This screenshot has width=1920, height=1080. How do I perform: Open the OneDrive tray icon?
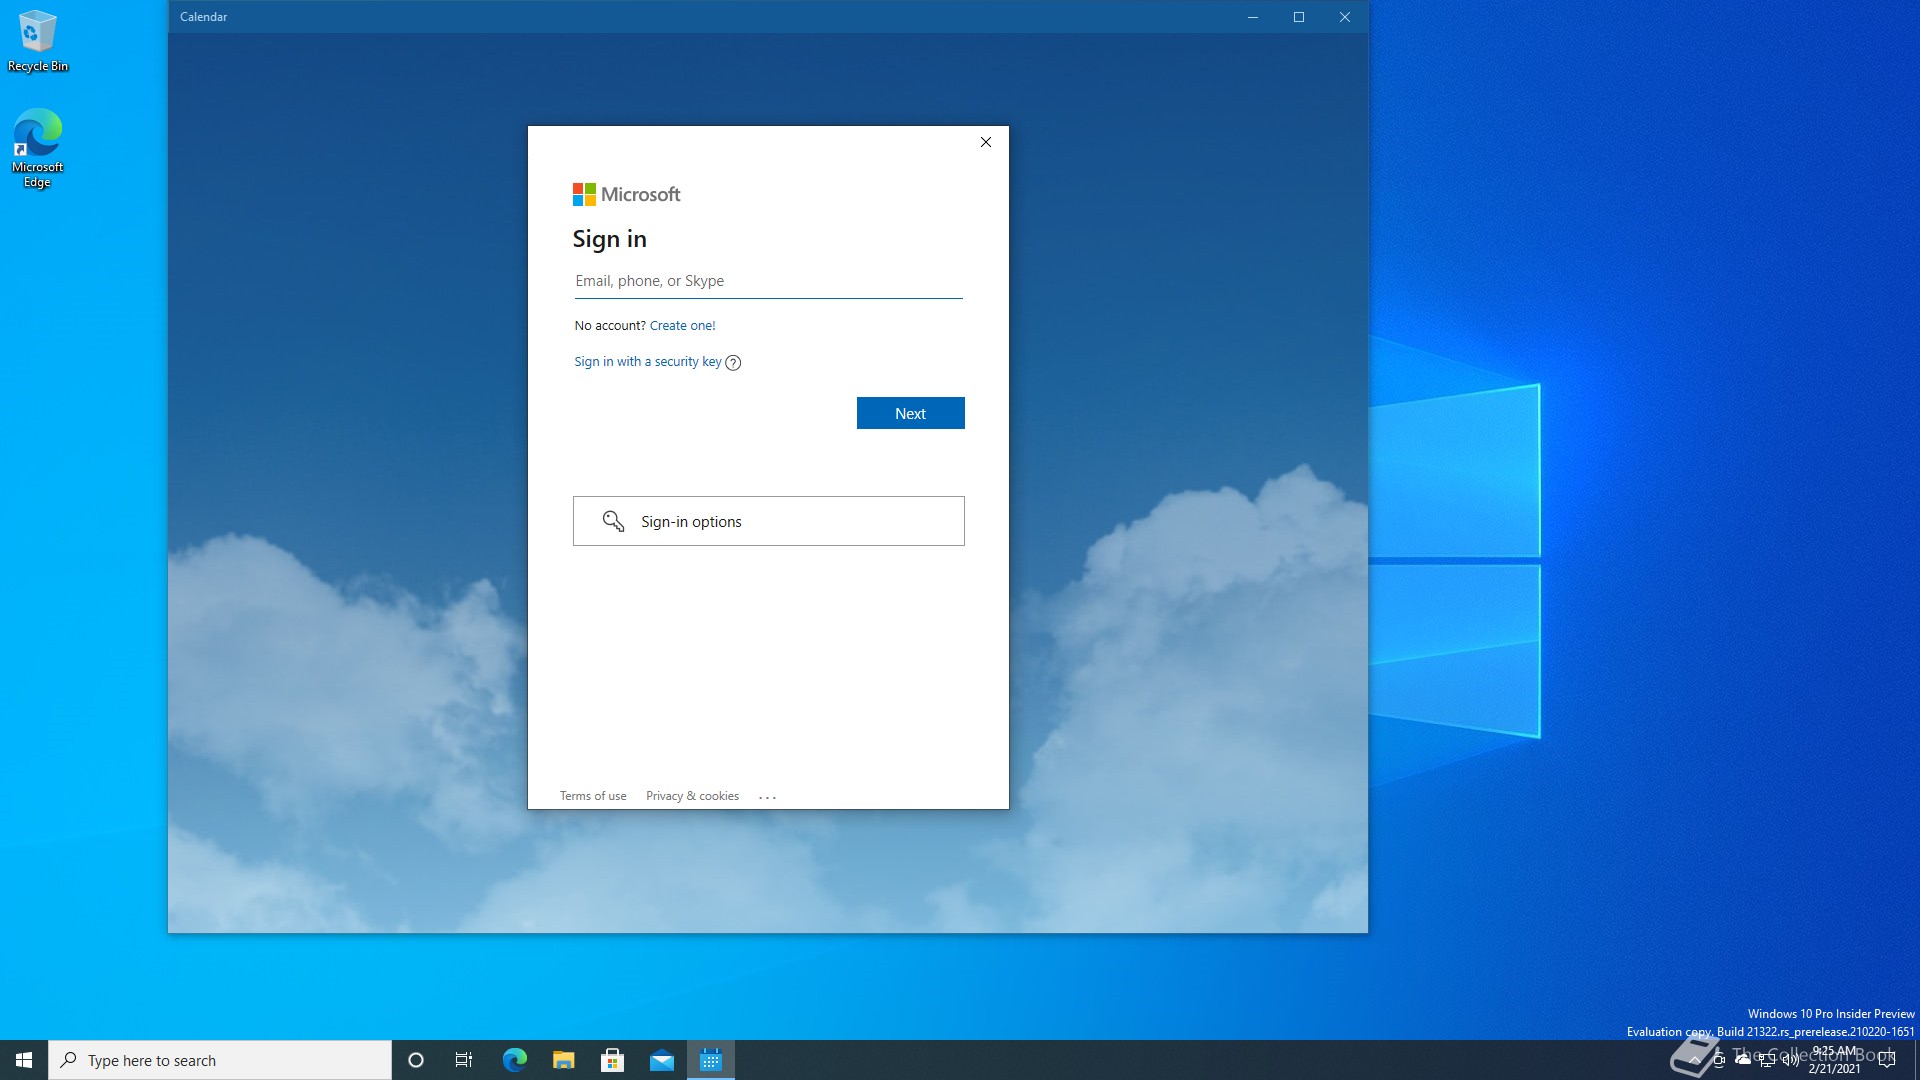click(x=1743, y=1060)
